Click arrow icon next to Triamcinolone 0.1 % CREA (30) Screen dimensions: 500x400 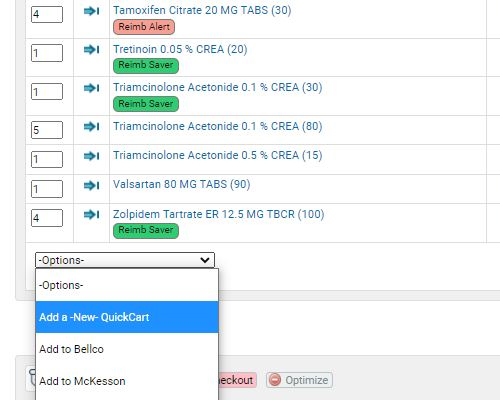click(x=91, y=88)
